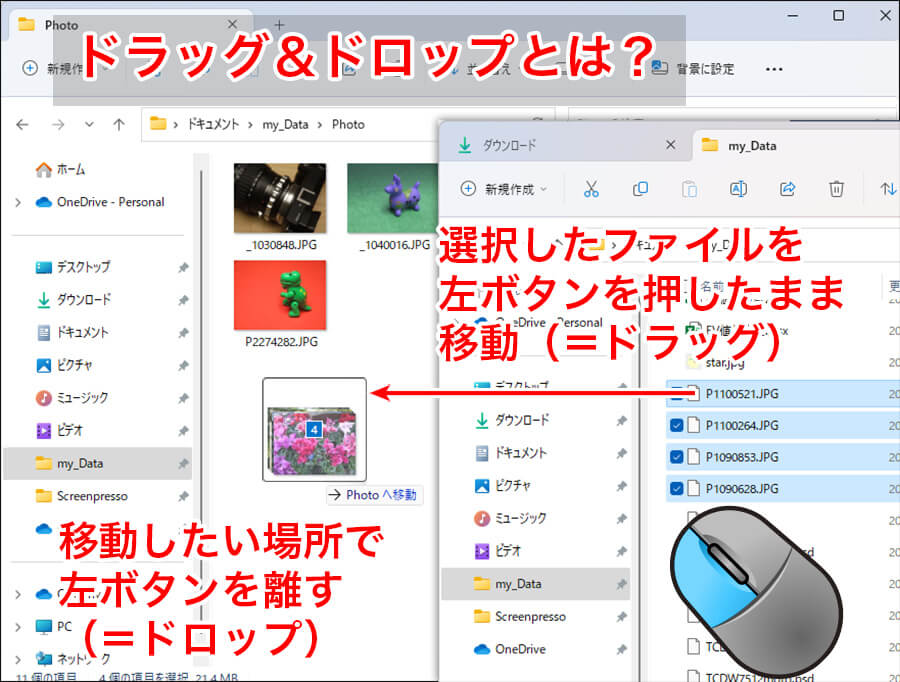Open ダウンロード in my_Data window sidebar

tap(511, 420)
